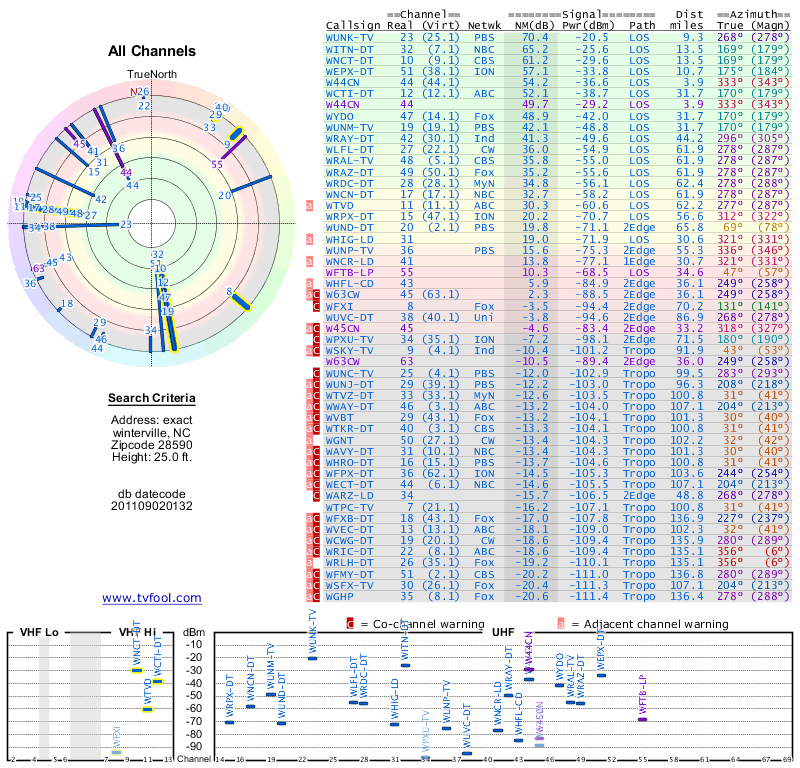Click the adjacent warning marker beside WNCR-LD
The width and height of the screenshot is (800, 768).
point(309,261)
